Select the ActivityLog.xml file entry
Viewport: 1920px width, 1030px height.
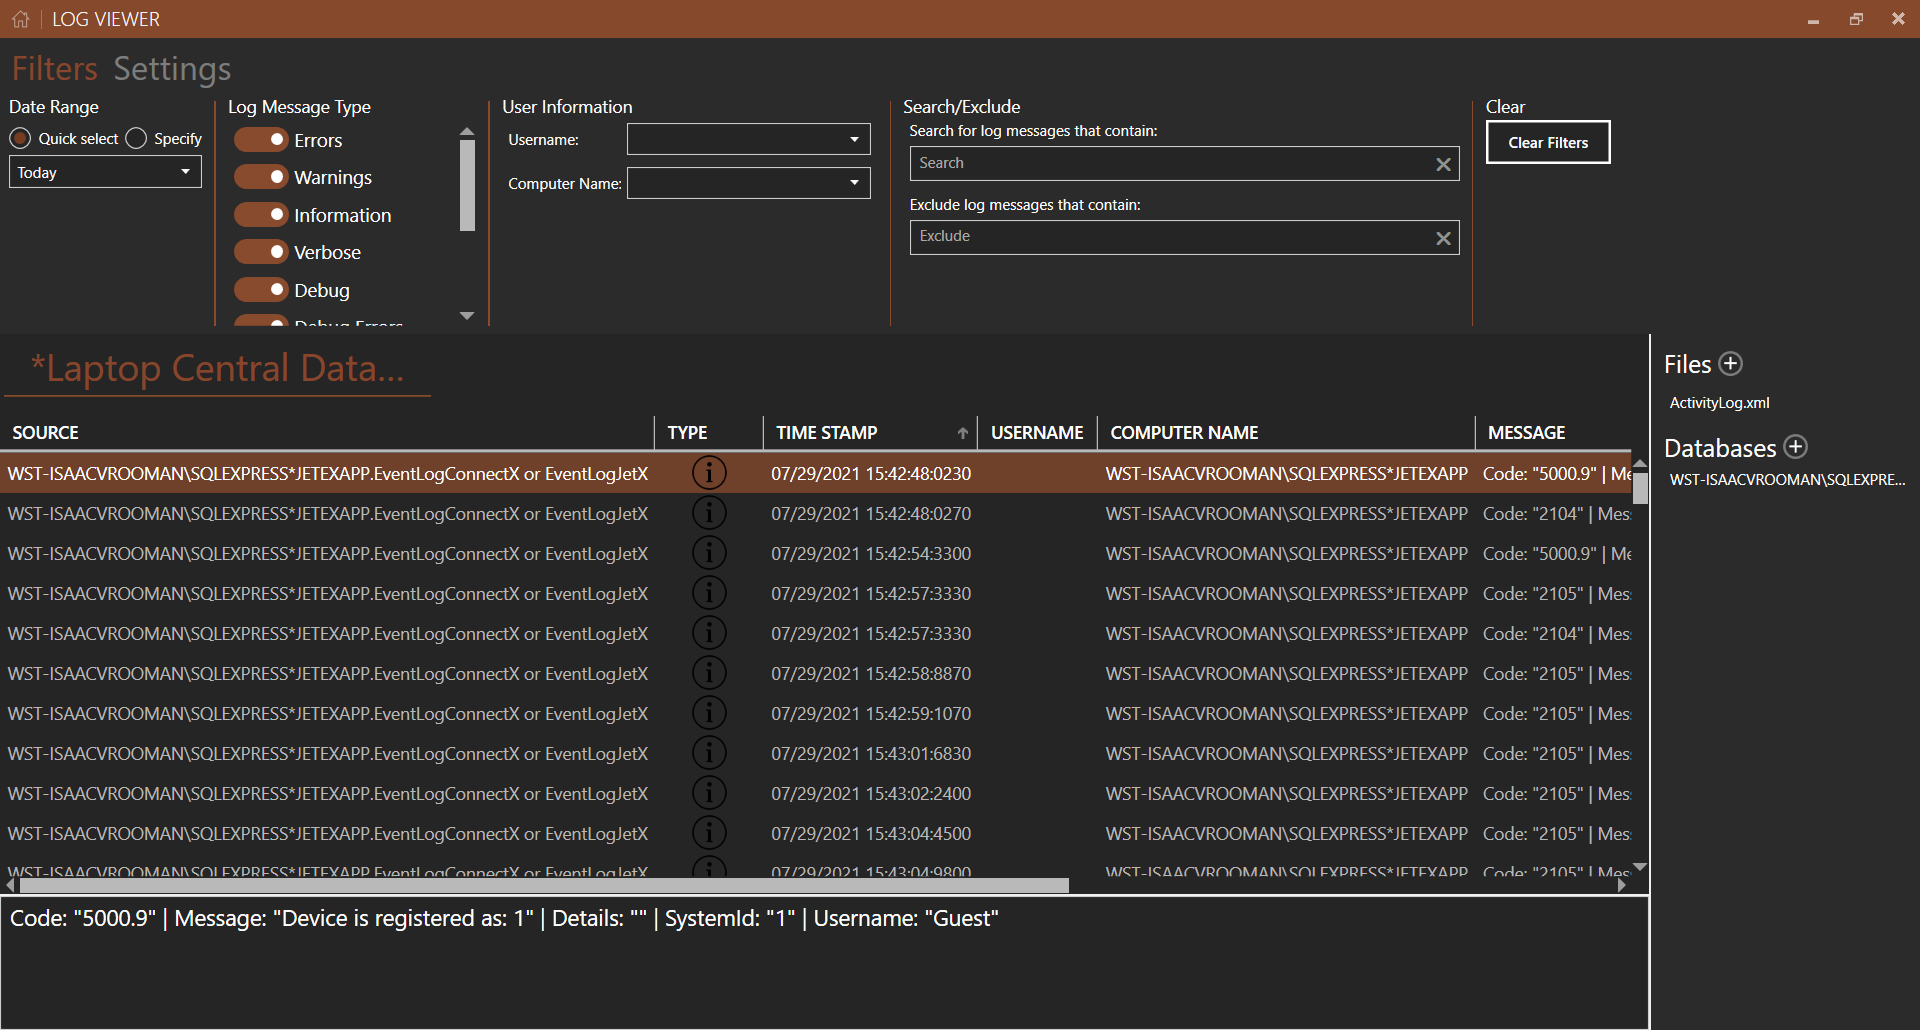pyautogui.click(x=1720, y=402)
